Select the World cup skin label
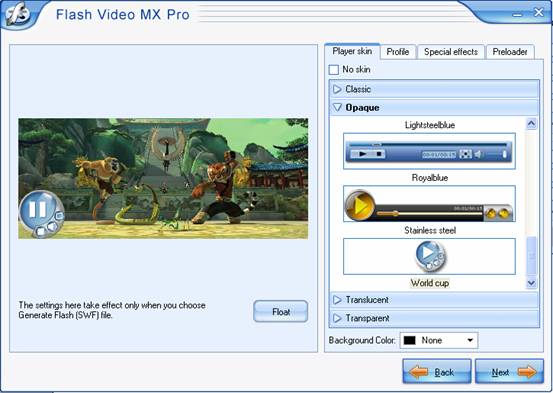Image resolution: width=553 pixels, height=393 pixels. (430, 283)
